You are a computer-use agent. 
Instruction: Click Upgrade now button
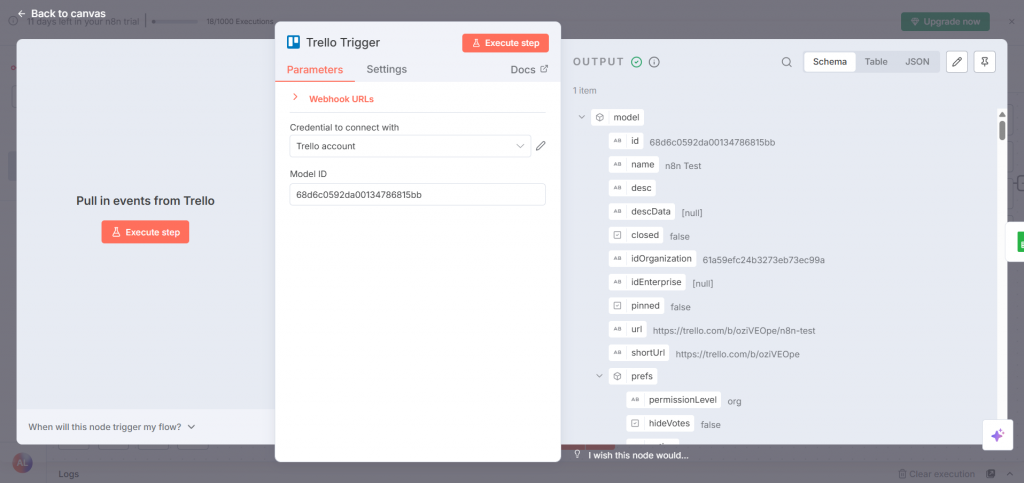[946, 22]
